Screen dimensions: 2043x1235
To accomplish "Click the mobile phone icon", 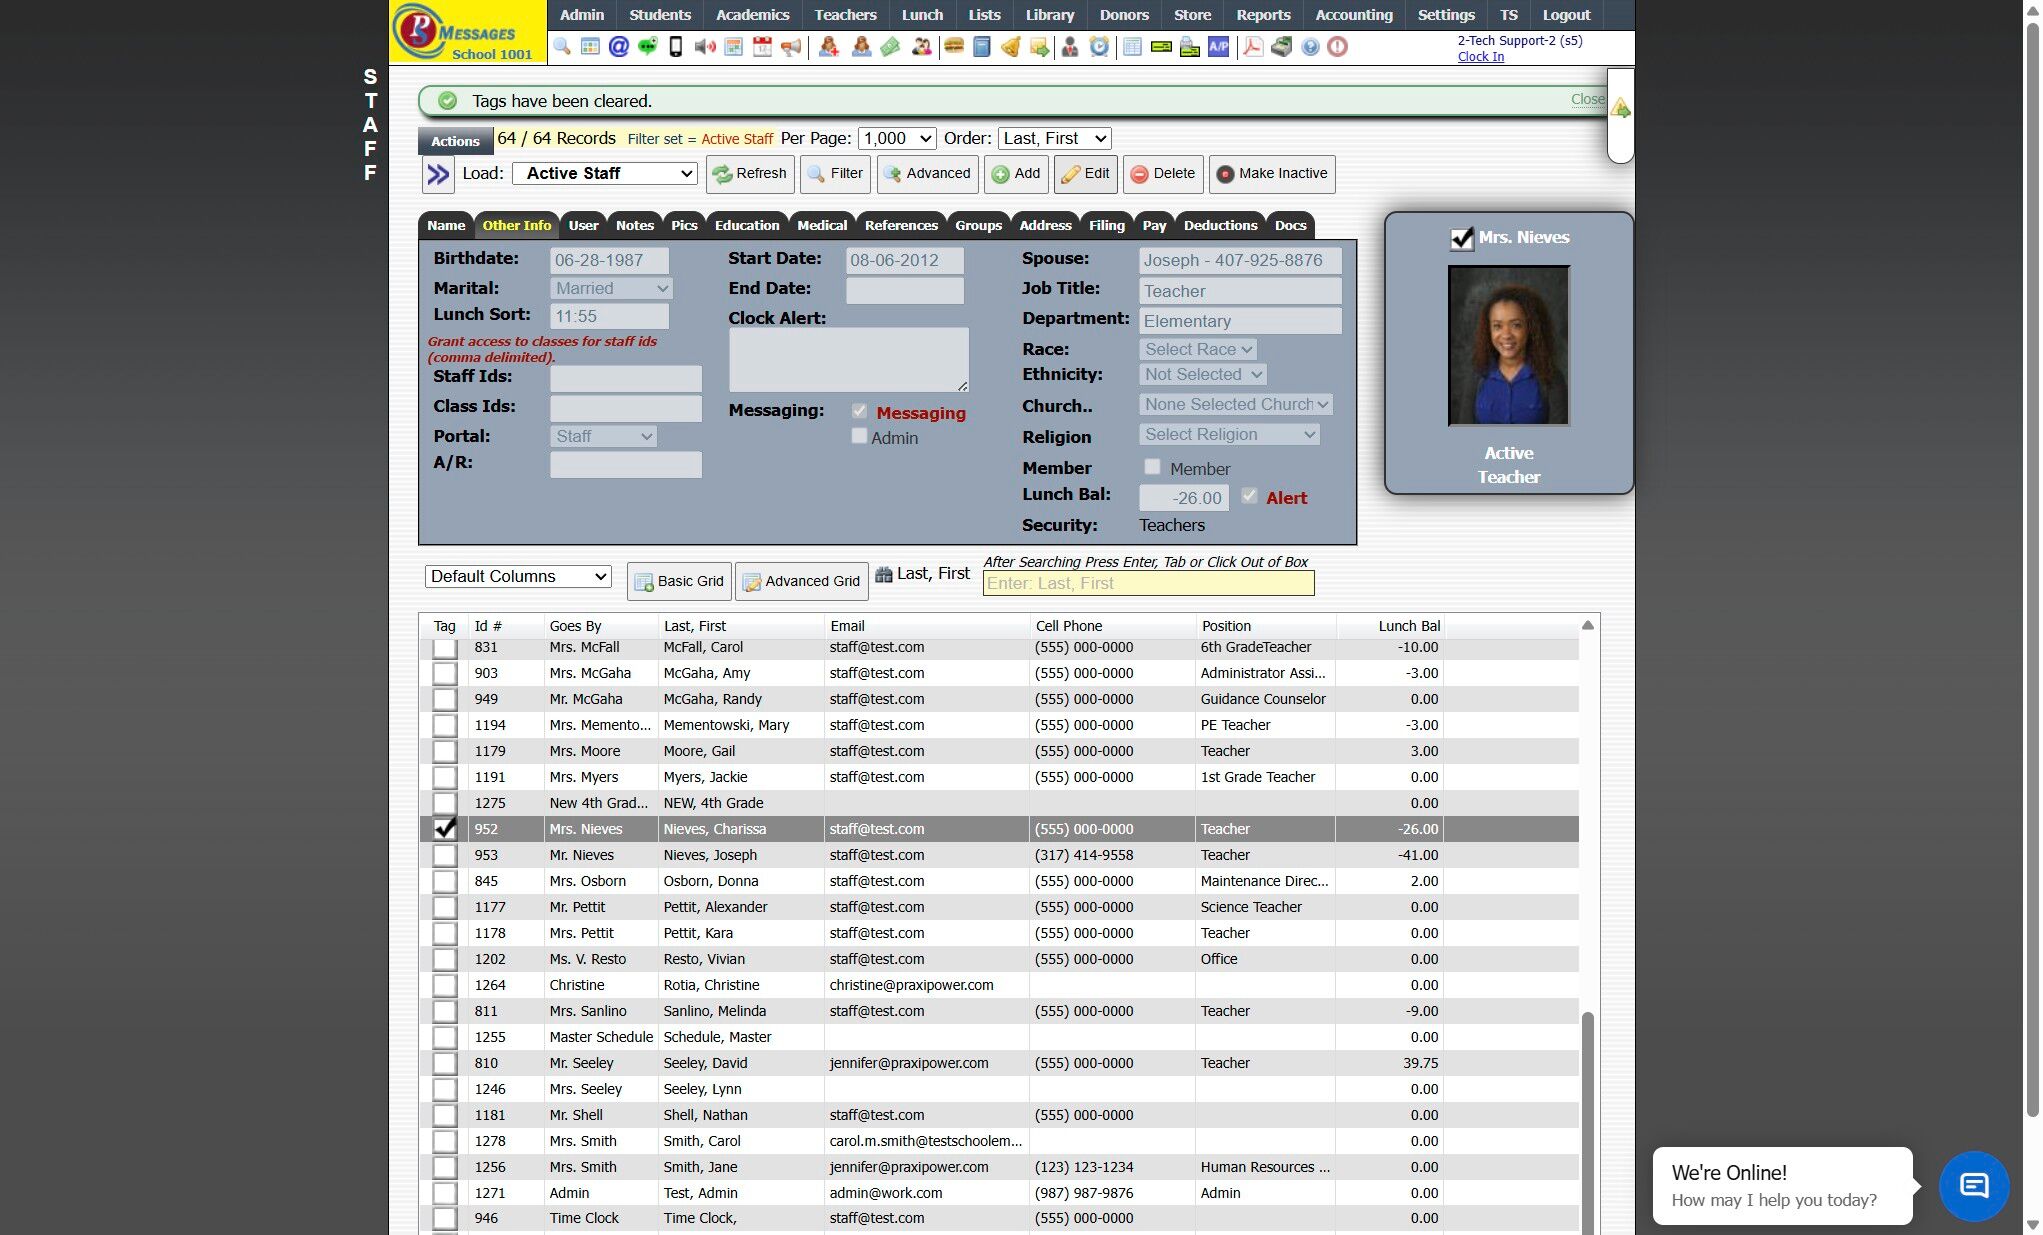I will [675, 47].
